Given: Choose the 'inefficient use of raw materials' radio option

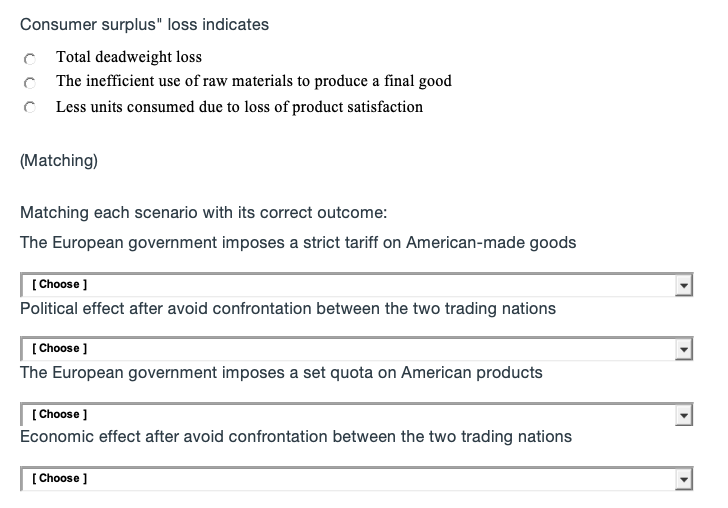Looking at the screenshot, I should 30,82.
